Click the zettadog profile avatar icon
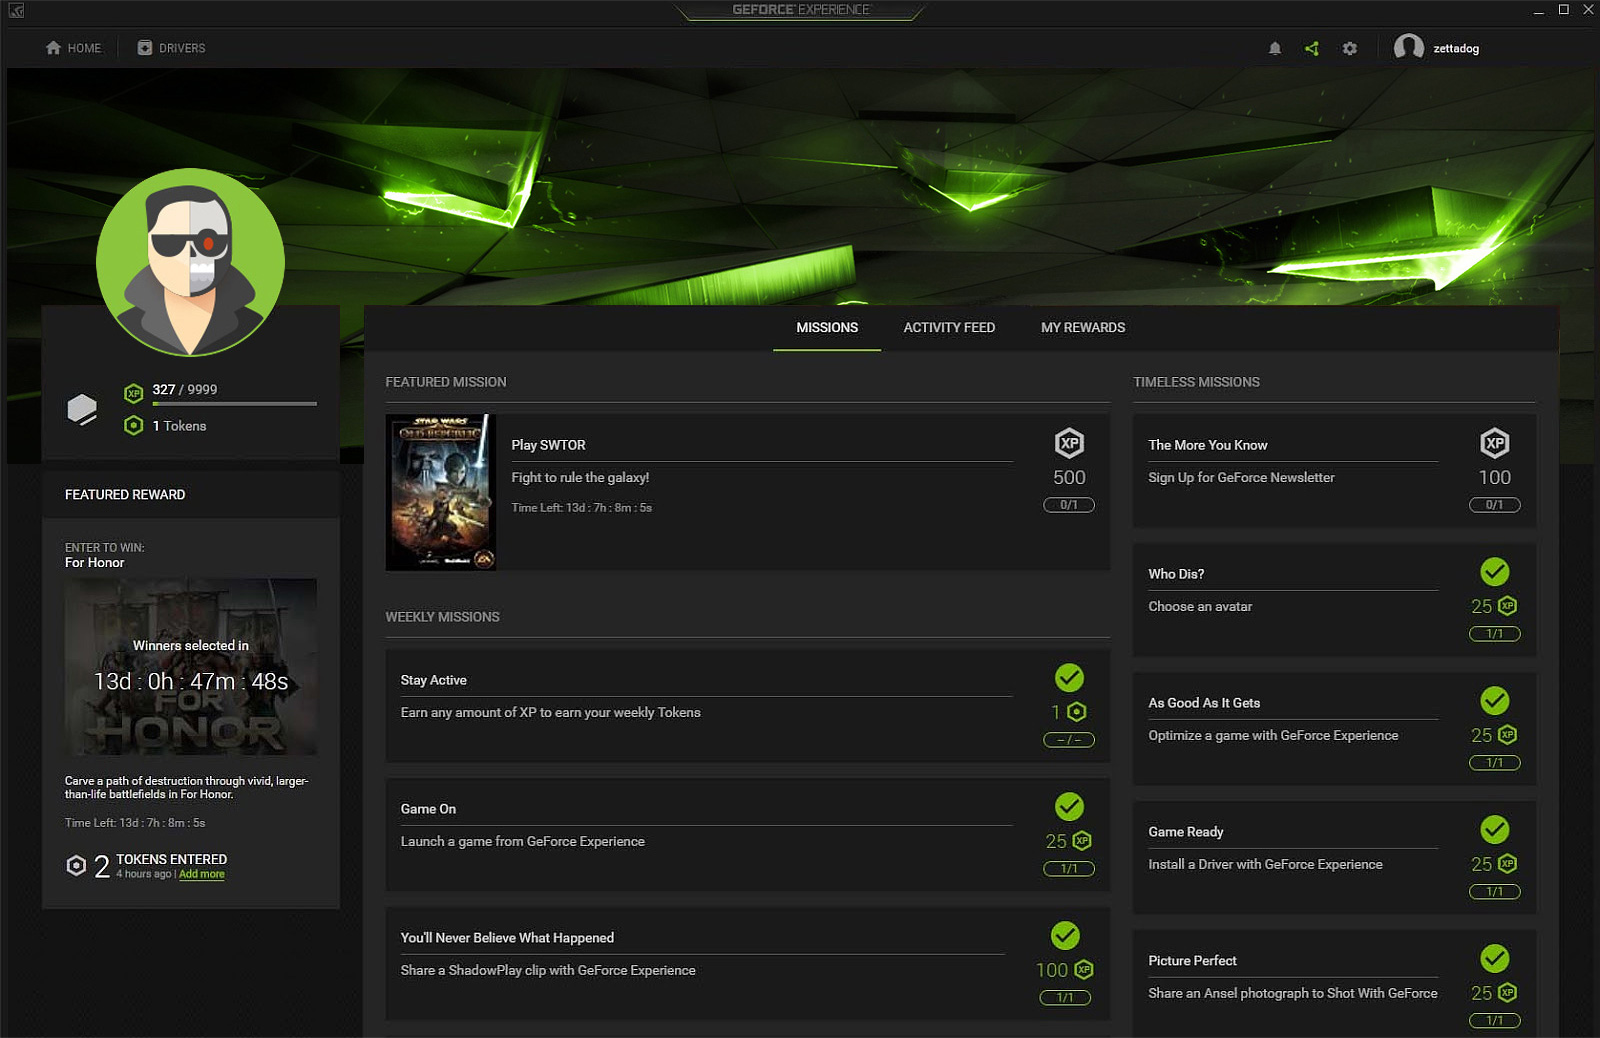The height and width of the screenshot is (1038, 1600). tap(1408, 48)
